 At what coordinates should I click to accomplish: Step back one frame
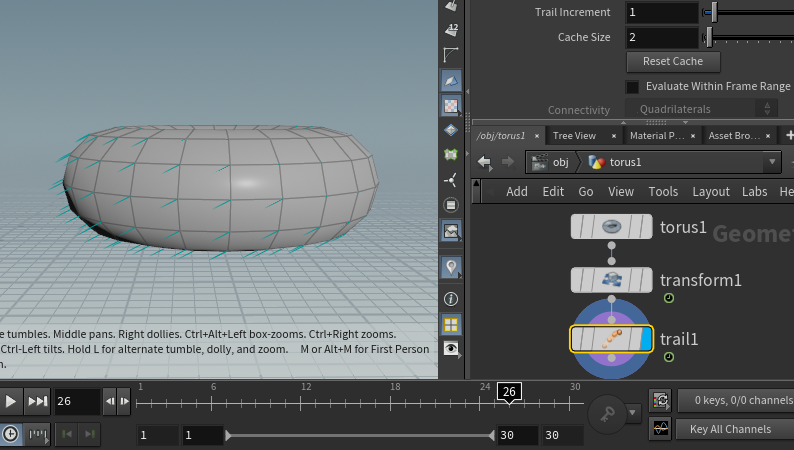coord(110,401)
